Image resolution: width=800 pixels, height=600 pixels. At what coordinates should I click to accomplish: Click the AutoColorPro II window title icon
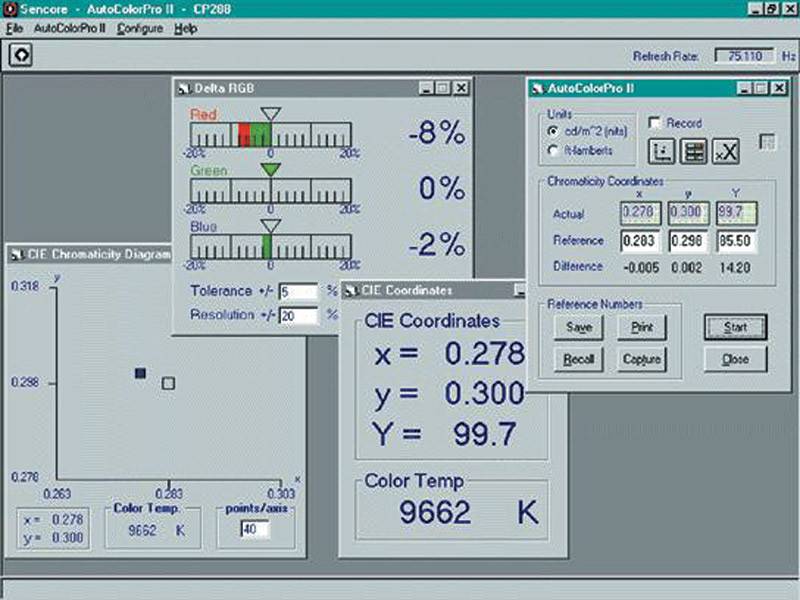tap(538, 89)
